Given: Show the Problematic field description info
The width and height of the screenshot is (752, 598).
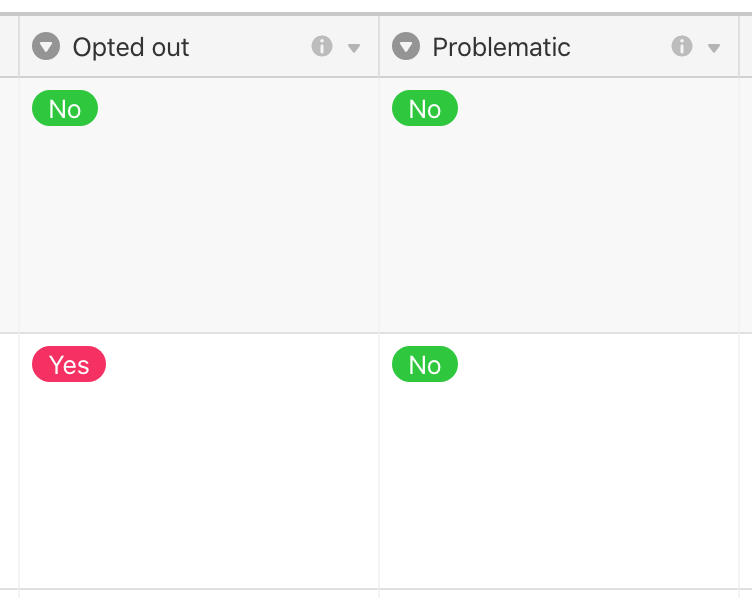Looking at the screenshot, I should pos(682,47).
